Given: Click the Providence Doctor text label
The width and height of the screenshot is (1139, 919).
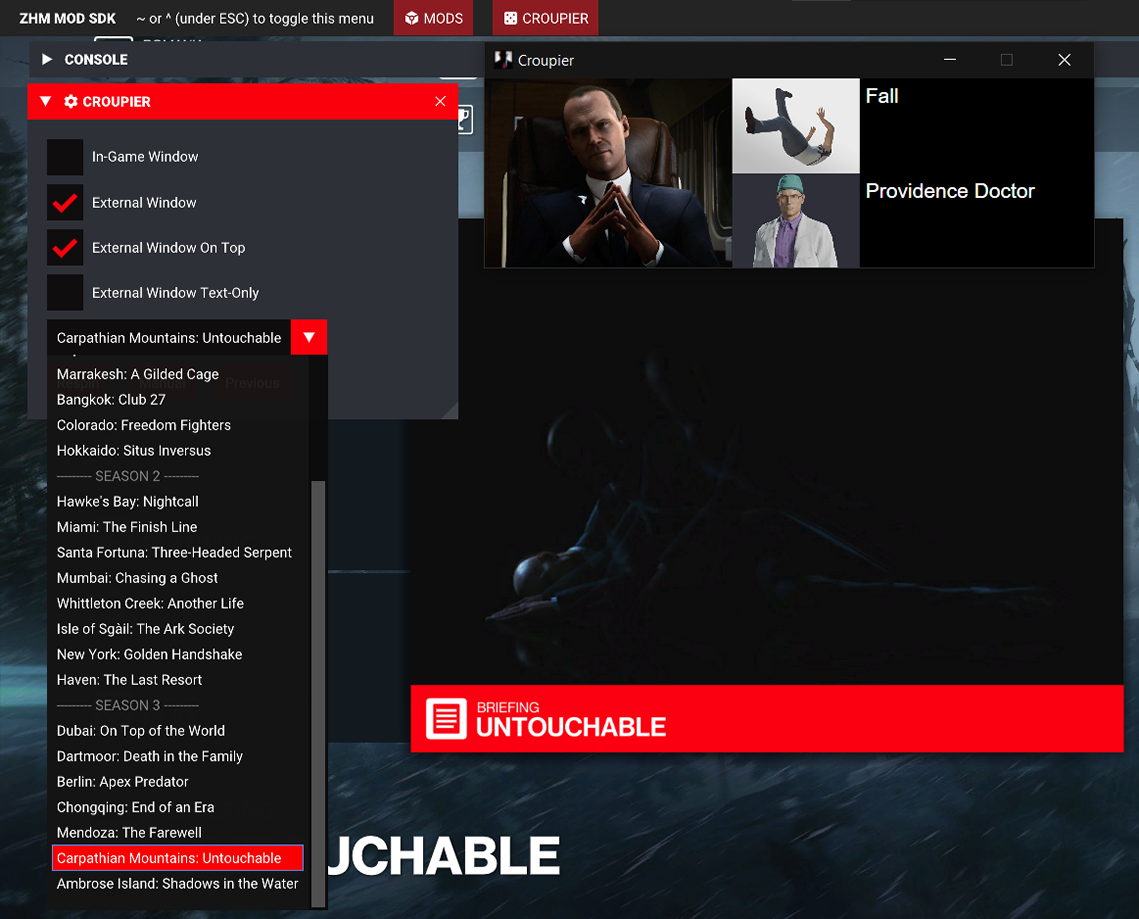Looking at the screenshot, I should [x=950, y=191].
